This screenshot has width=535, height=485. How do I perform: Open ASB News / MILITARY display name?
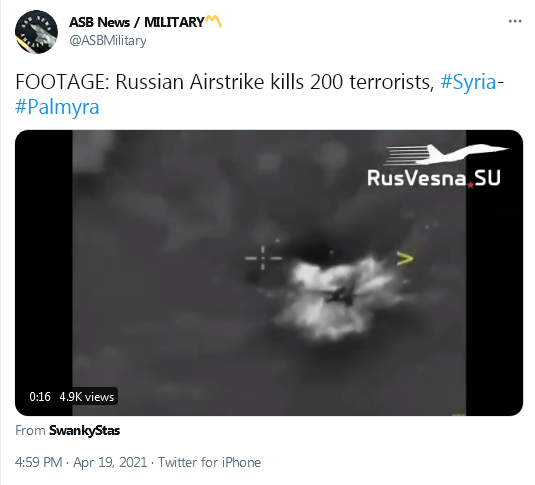137,22
